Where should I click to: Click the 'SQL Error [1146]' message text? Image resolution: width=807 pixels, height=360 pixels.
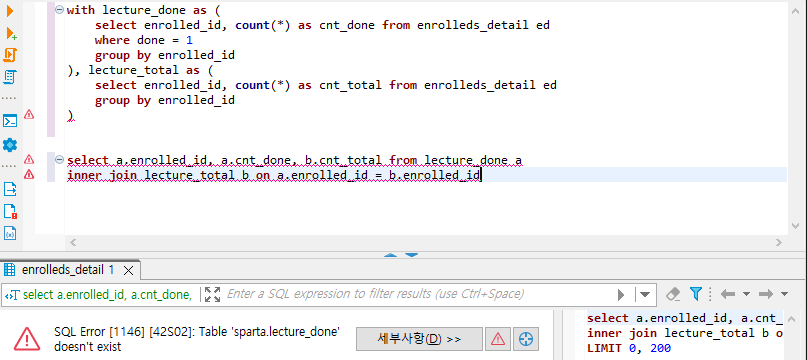pyautogui.click(x=197, y=339)
